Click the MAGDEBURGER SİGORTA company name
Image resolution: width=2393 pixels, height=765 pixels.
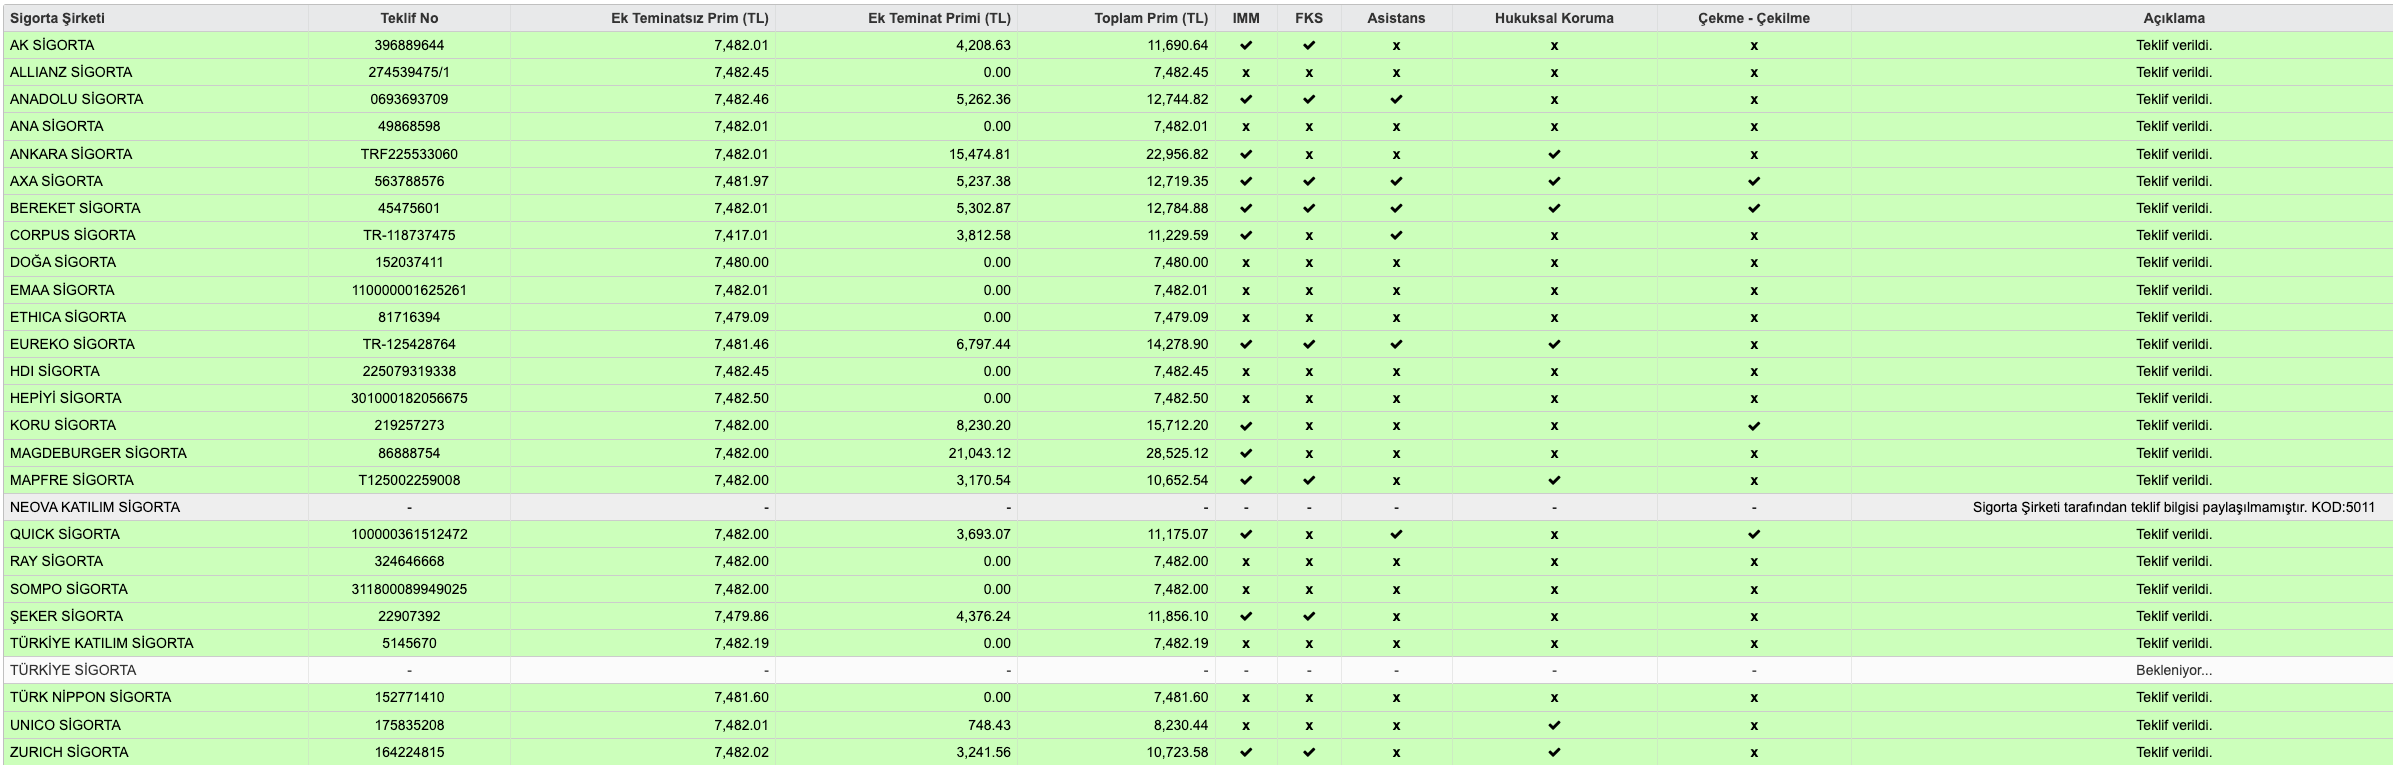coord(98,453)
